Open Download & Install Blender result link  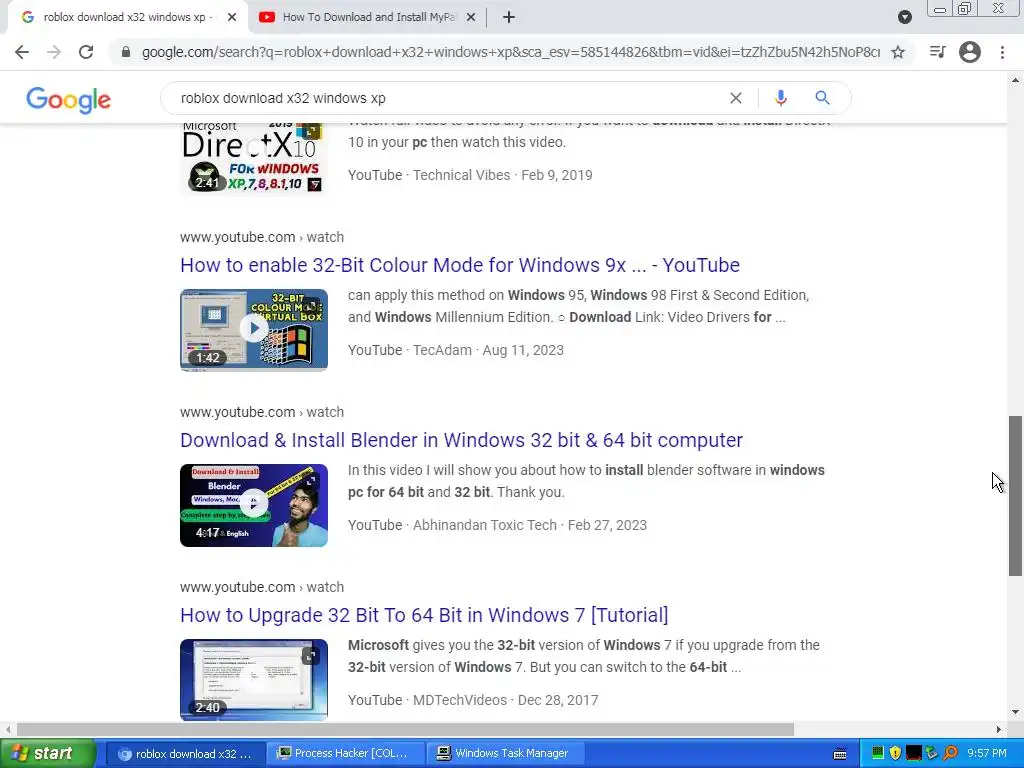pos(461,440)
